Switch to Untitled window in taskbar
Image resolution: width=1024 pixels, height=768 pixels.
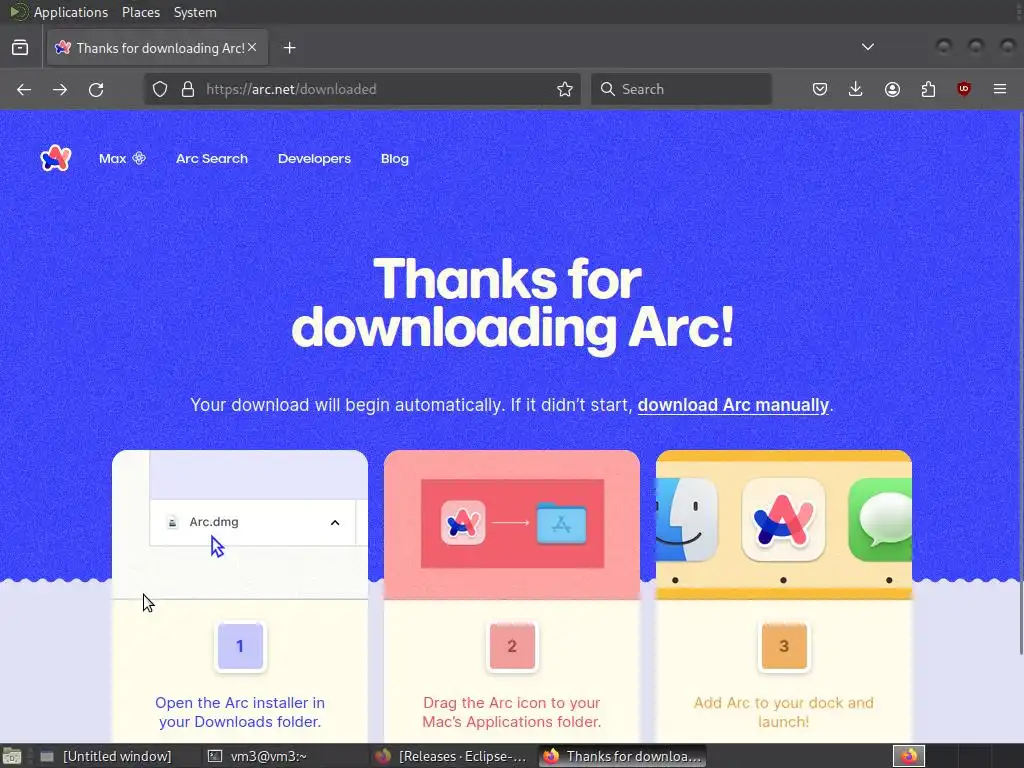pyautogui.click(x=107, y=756)
